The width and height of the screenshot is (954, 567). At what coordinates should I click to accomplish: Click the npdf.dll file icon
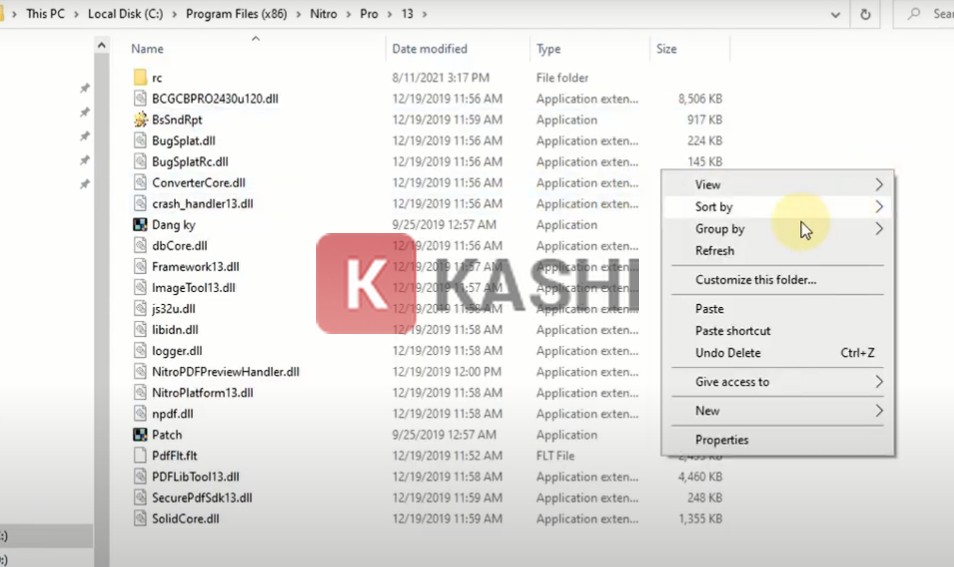coord(140,413)
